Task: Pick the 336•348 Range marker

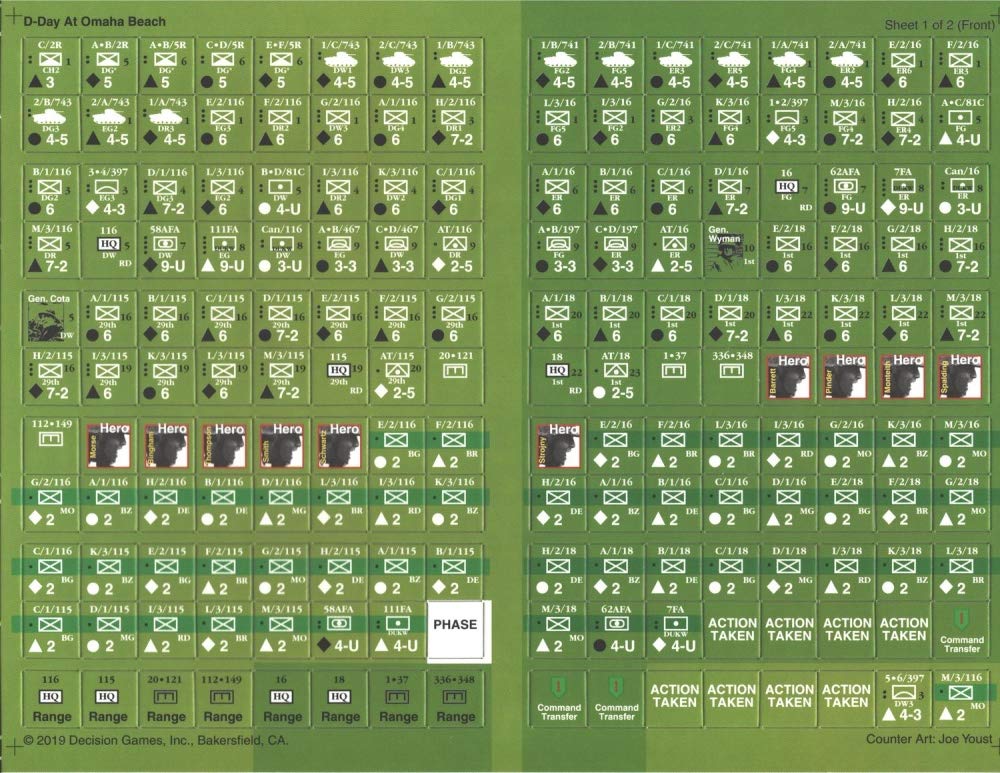Action: (x=455, y=698)
